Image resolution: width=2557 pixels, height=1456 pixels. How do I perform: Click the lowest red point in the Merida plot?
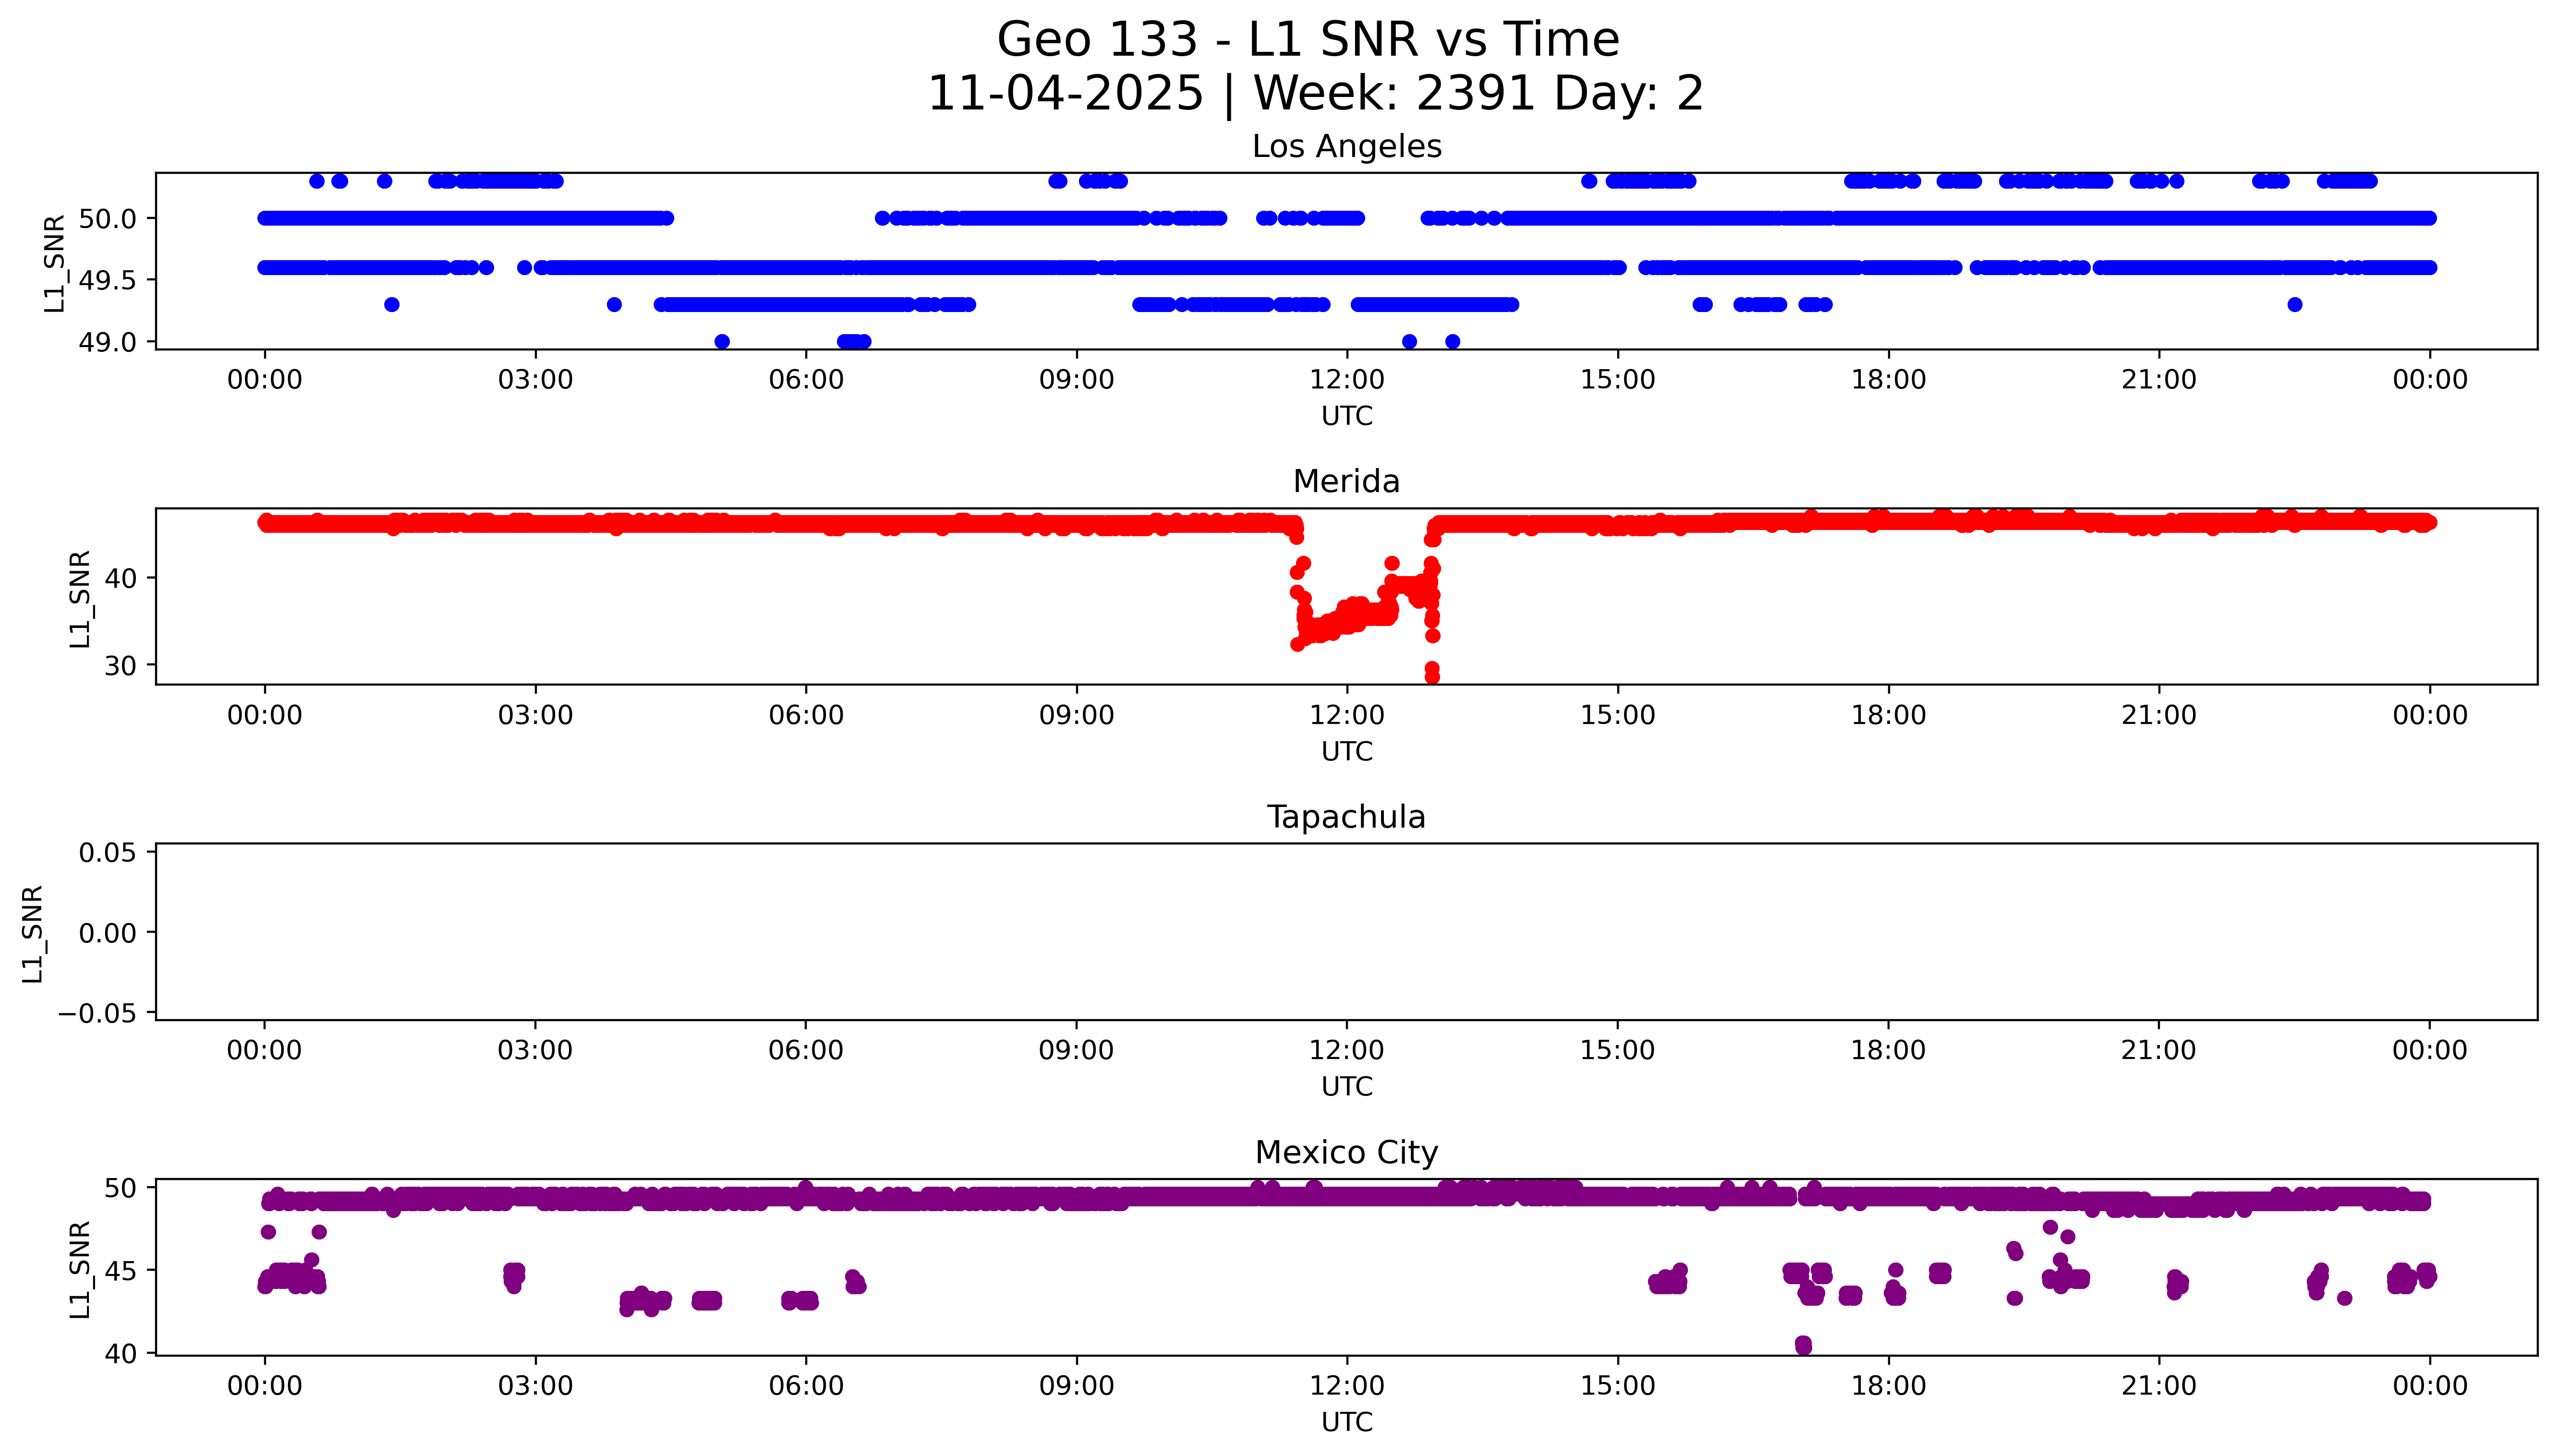1432,677
